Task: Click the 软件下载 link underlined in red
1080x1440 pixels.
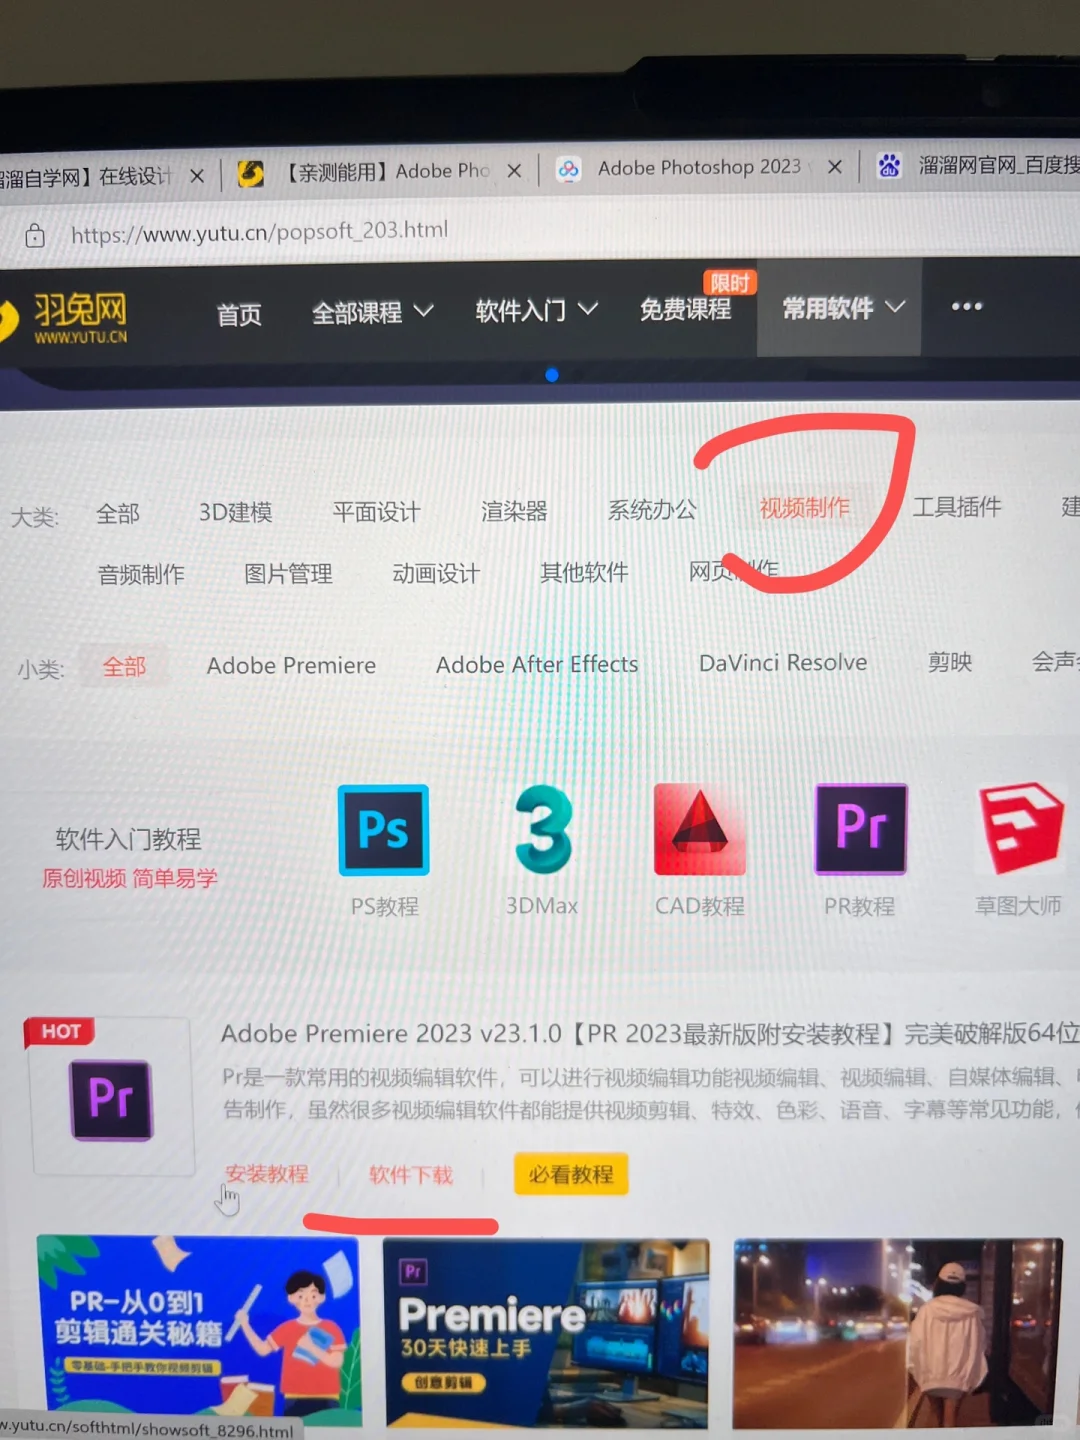Action: pyautogui.click(x=411, y=1176)
